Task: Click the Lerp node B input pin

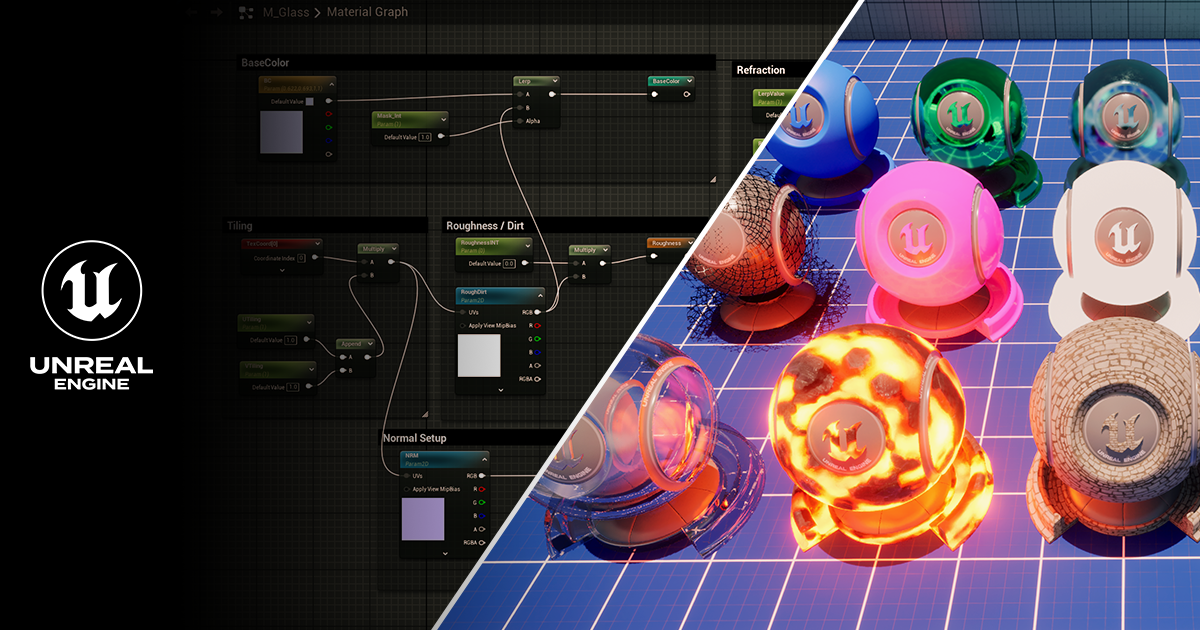Action: click(520, 108)
